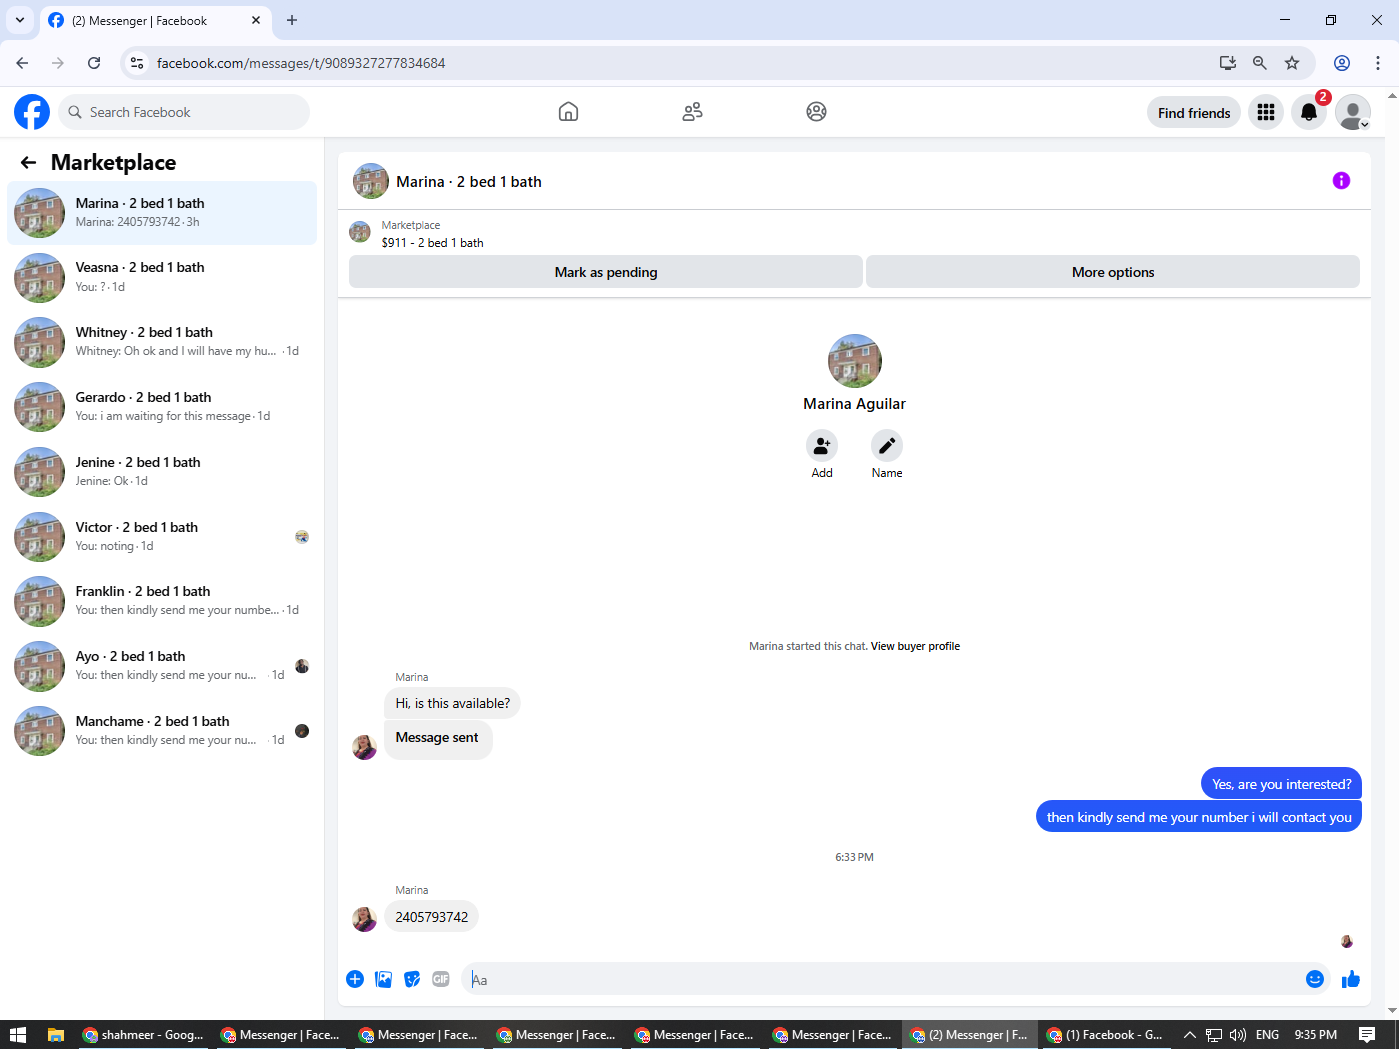
Task: Open the Chrome three-dot menu
Action: coord(1378,63)
